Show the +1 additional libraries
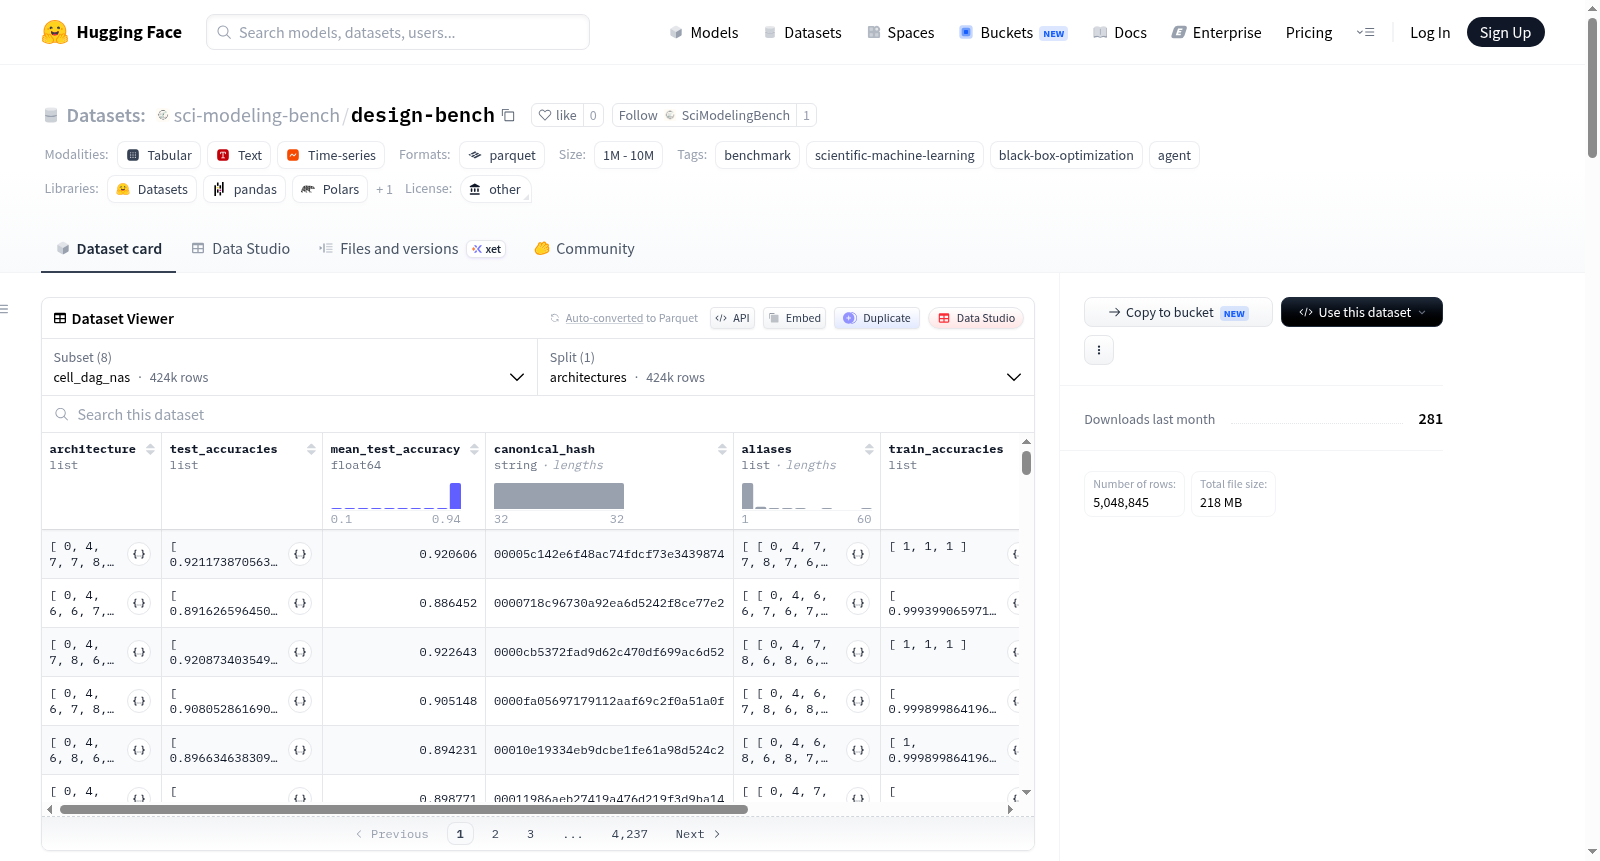 [384, 189]
